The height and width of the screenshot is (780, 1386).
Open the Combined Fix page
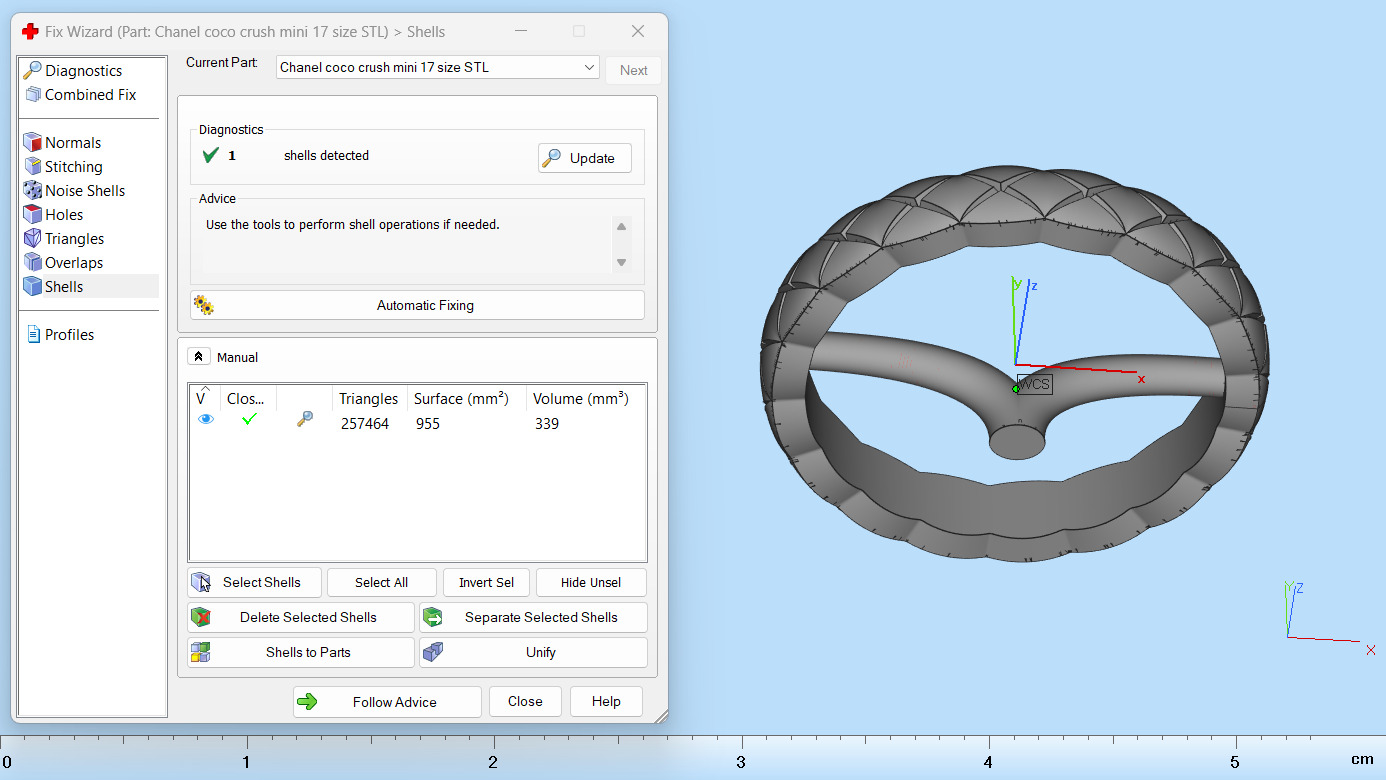90,95
